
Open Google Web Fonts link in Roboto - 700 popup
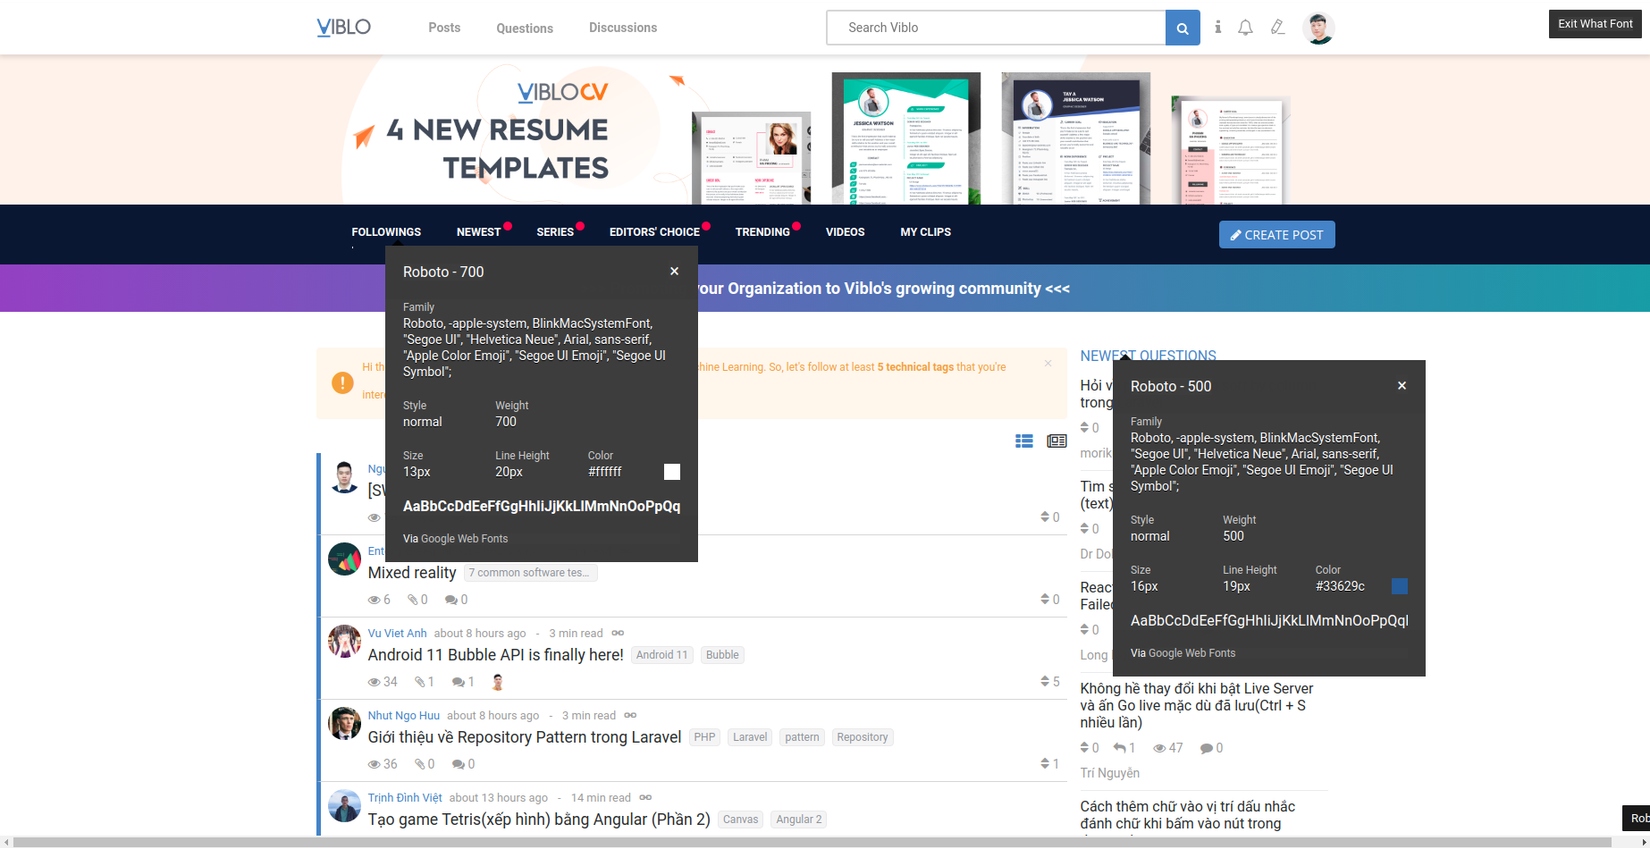(464, 539)
